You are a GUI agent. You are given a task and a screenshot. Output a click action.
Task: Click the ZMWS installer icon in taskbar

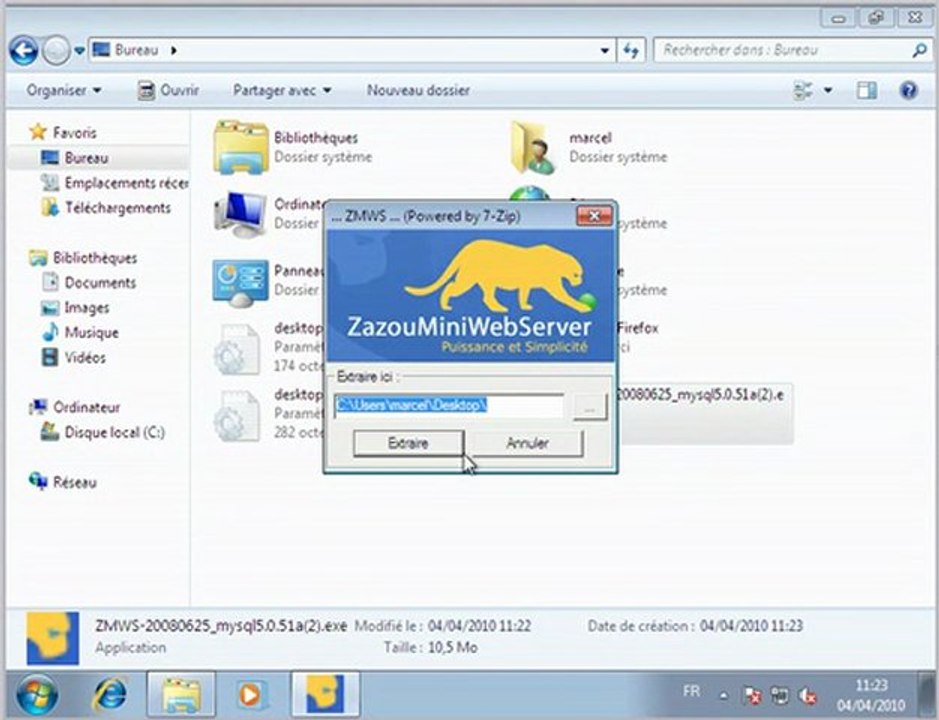pyautogui.click(x=325, y=695)
